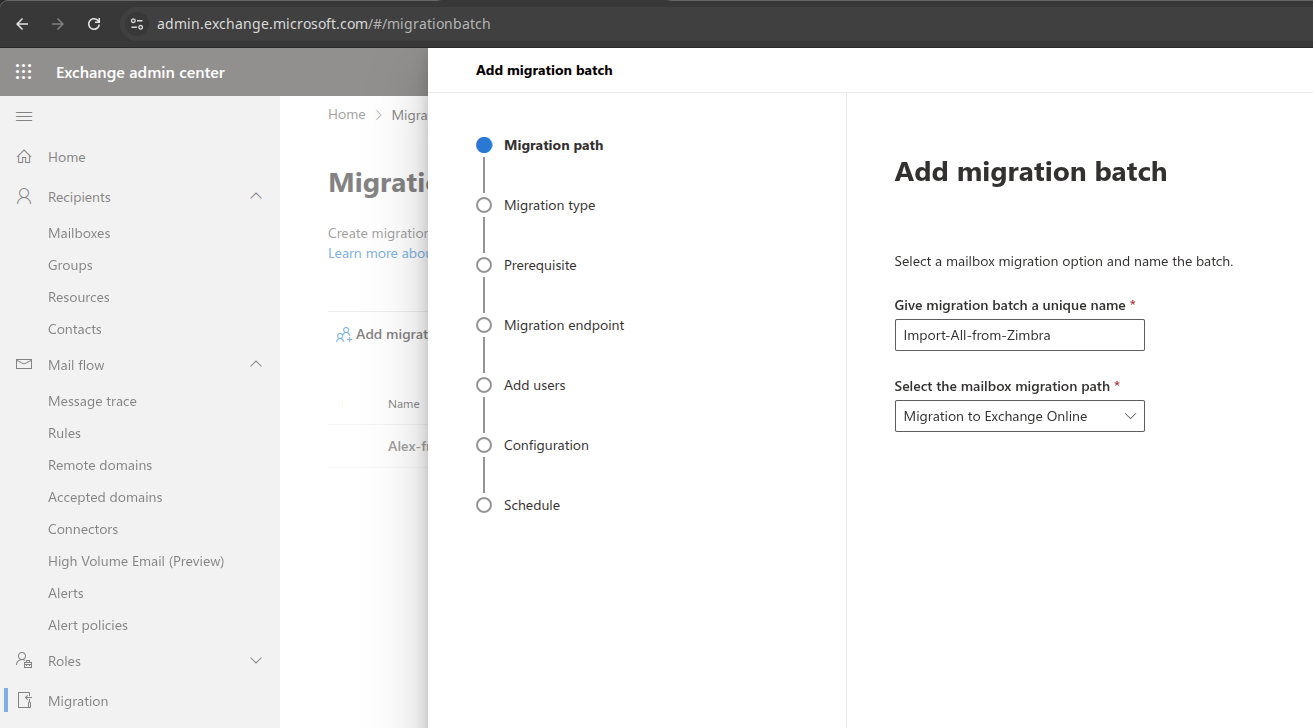Open Message trace under Mail flow

tap(92, 401)
